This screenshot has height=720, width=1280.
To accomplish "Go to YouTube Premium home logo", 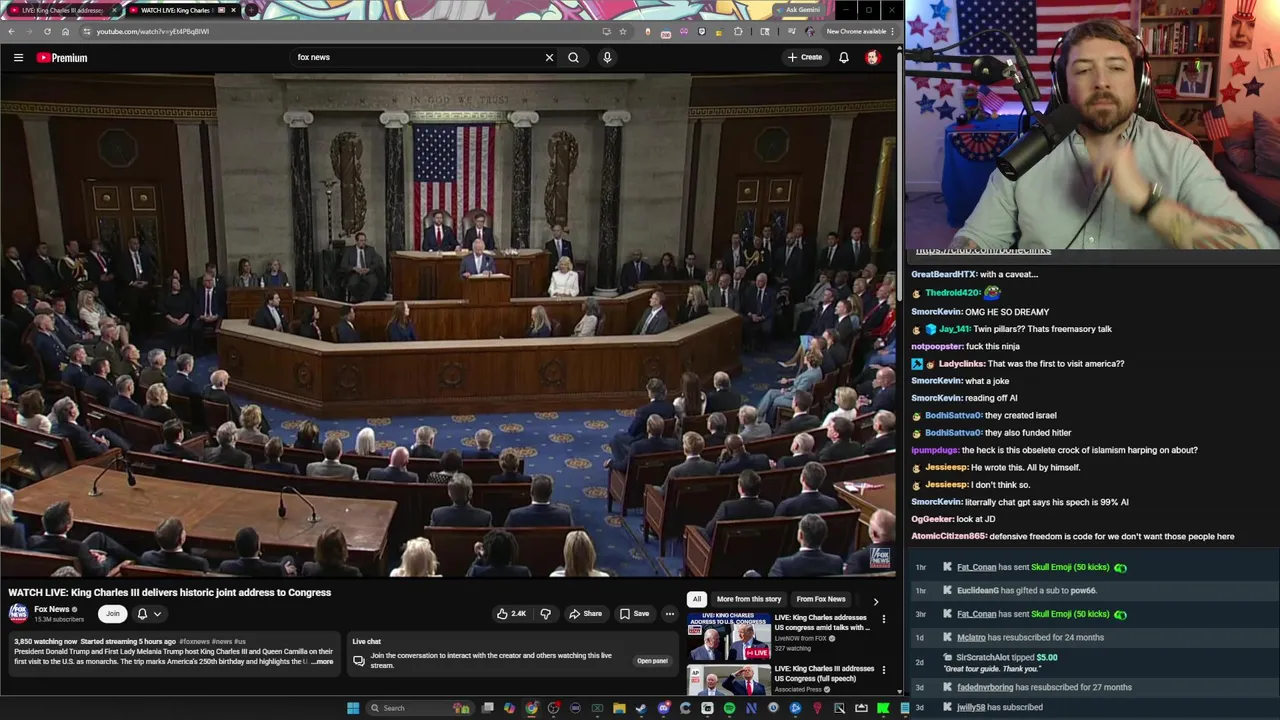I will (62, 58).
